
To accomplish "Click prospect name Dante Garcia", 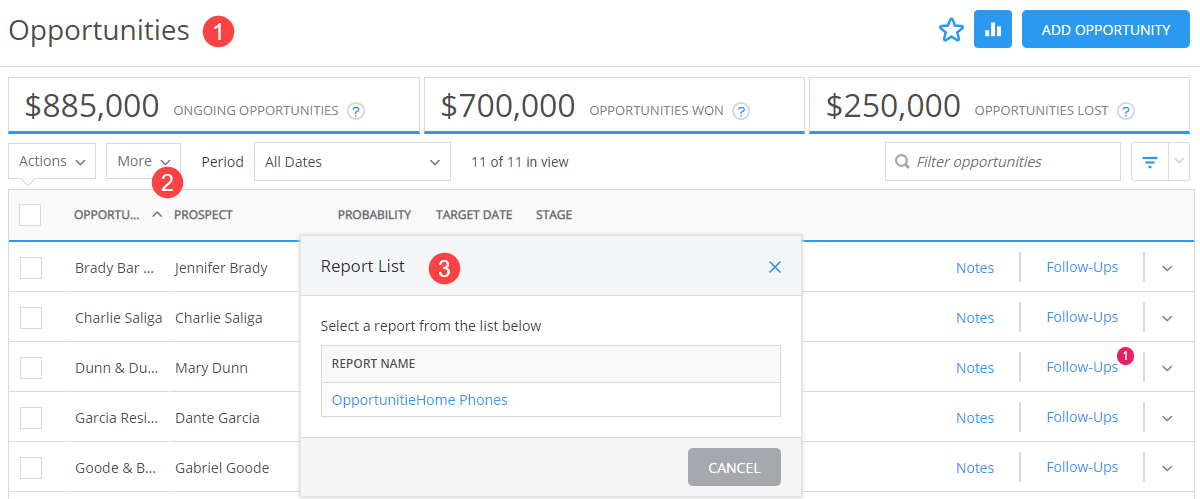I will coord(217,418).
